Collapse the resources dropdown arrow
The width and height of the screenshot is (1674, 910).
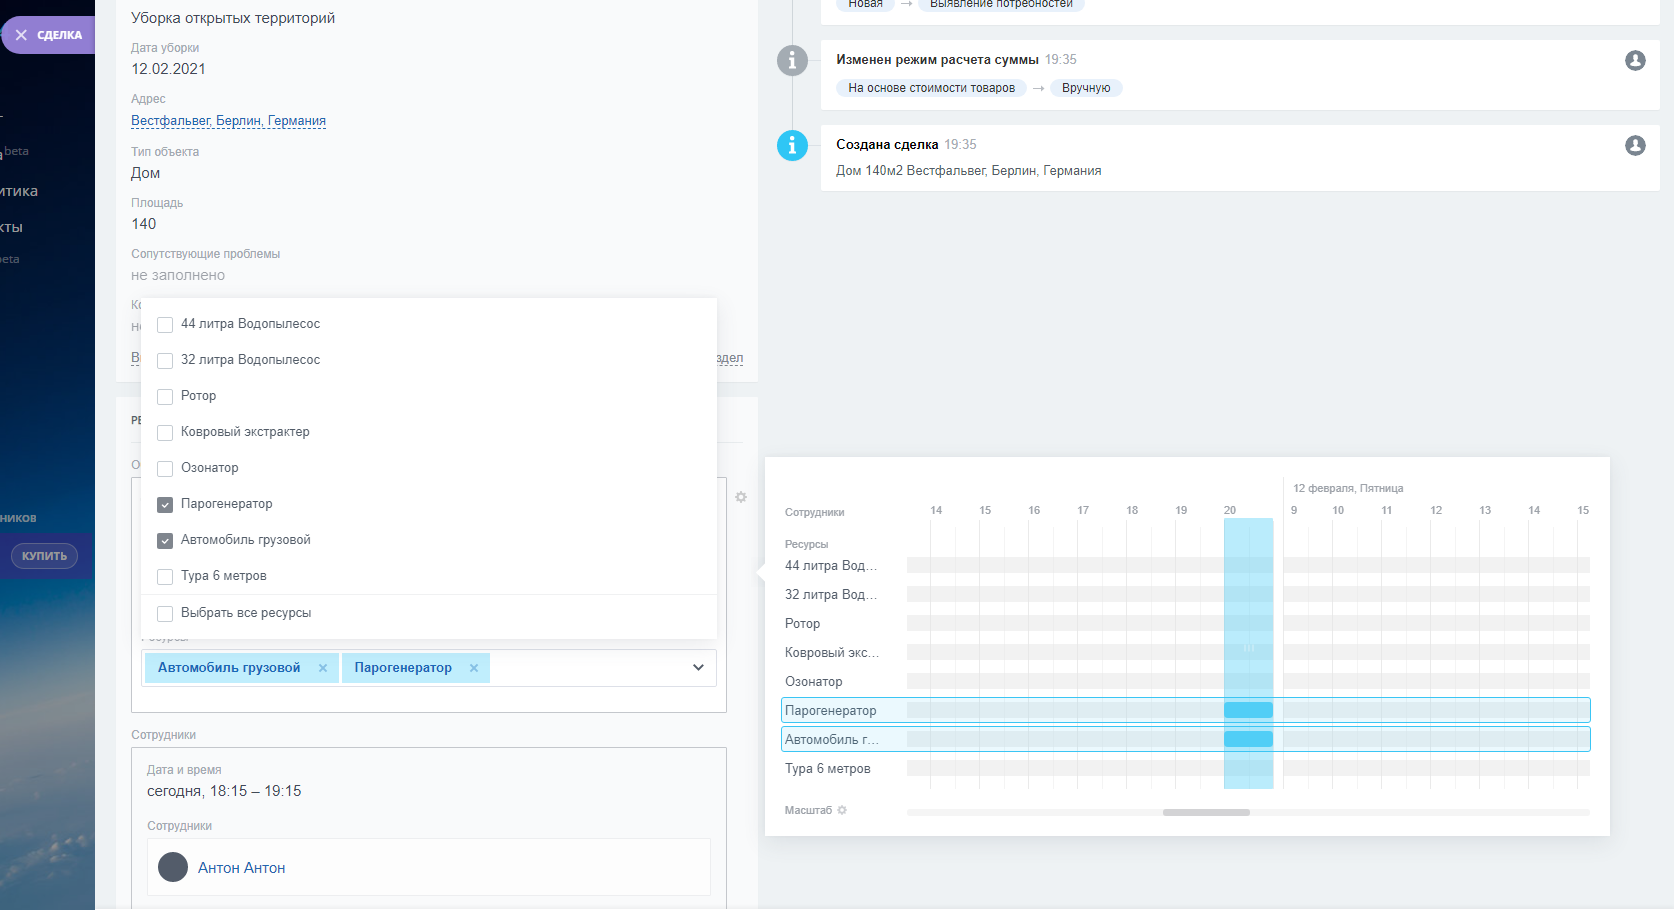tap(698, 668)
